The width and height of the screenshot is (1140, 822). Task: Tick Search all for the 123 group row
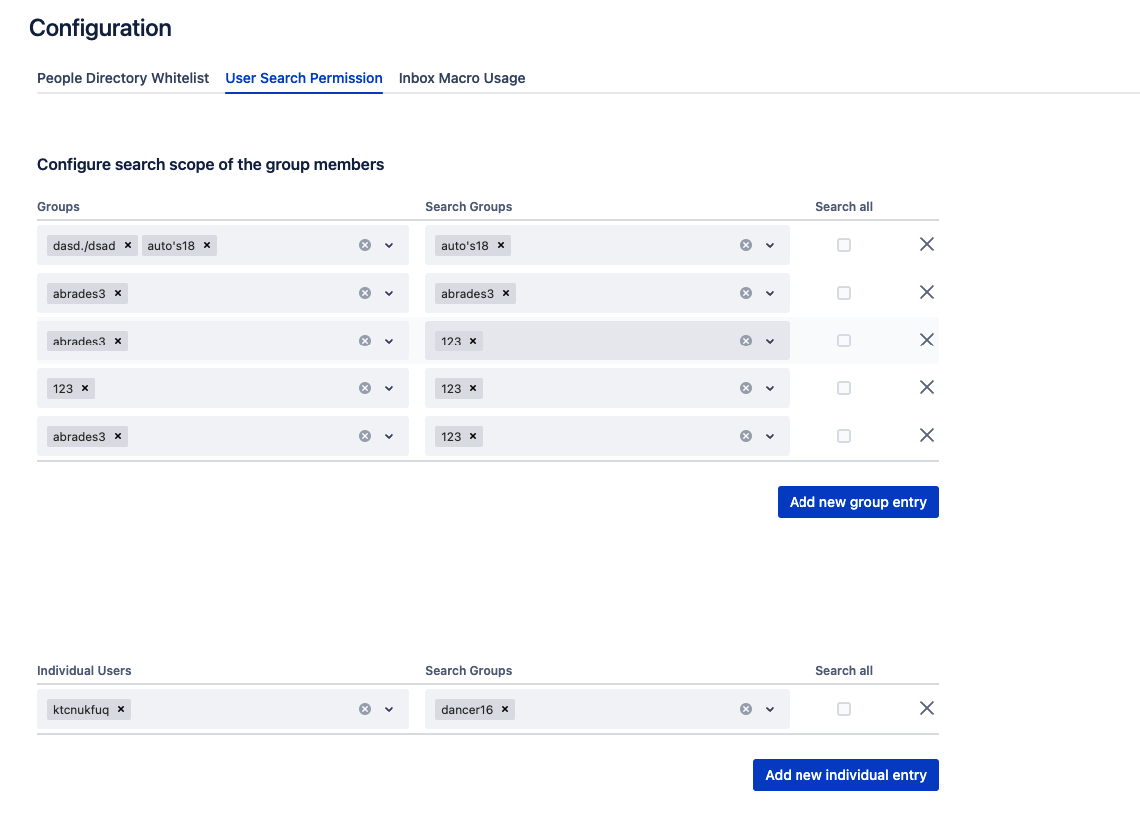point(844,388)
